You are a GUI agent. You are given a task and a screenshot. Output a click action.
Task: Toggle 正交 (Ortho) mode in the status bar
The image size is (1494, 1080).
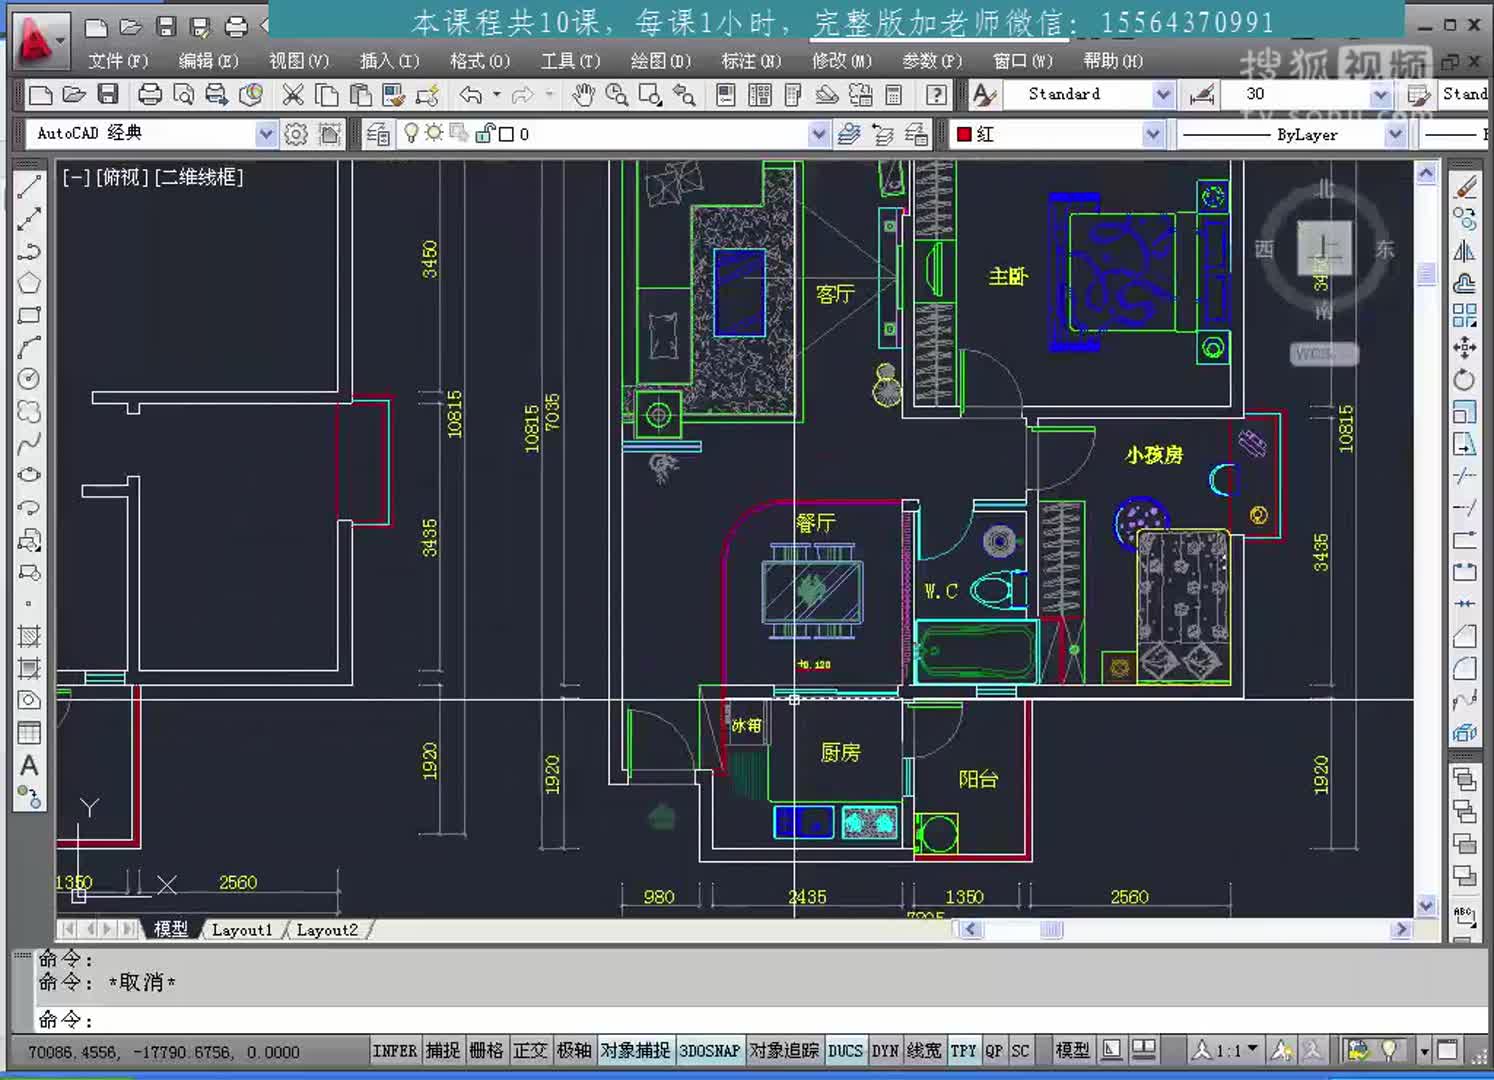[x=531, y=1051]
